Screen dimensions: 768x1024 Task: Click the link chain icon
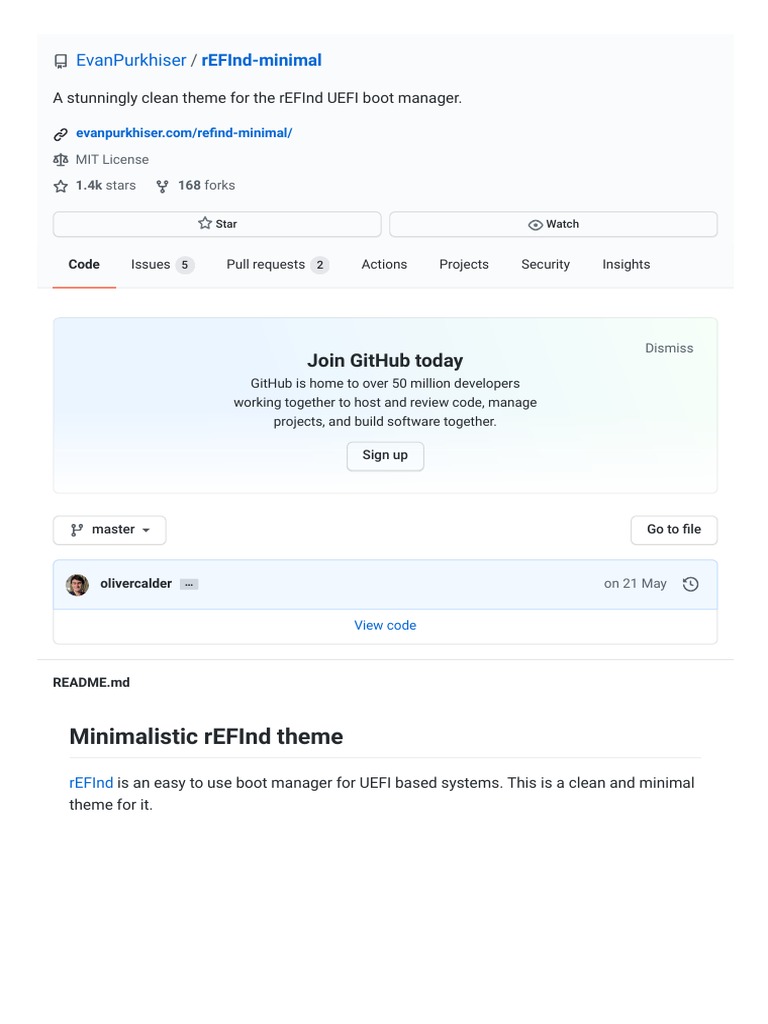(x=61, y=133)
